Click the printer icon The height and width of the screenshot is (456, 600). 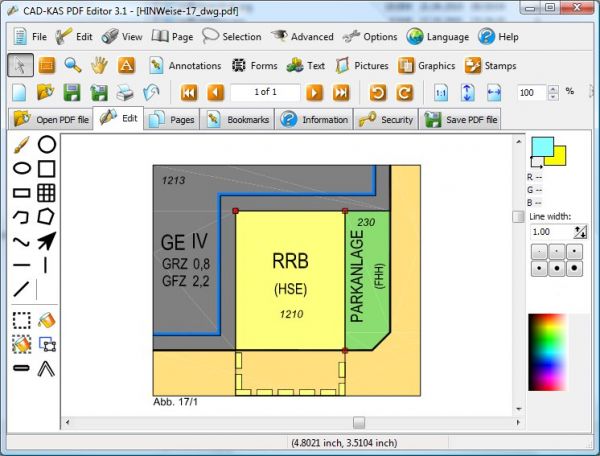[124, 93]
